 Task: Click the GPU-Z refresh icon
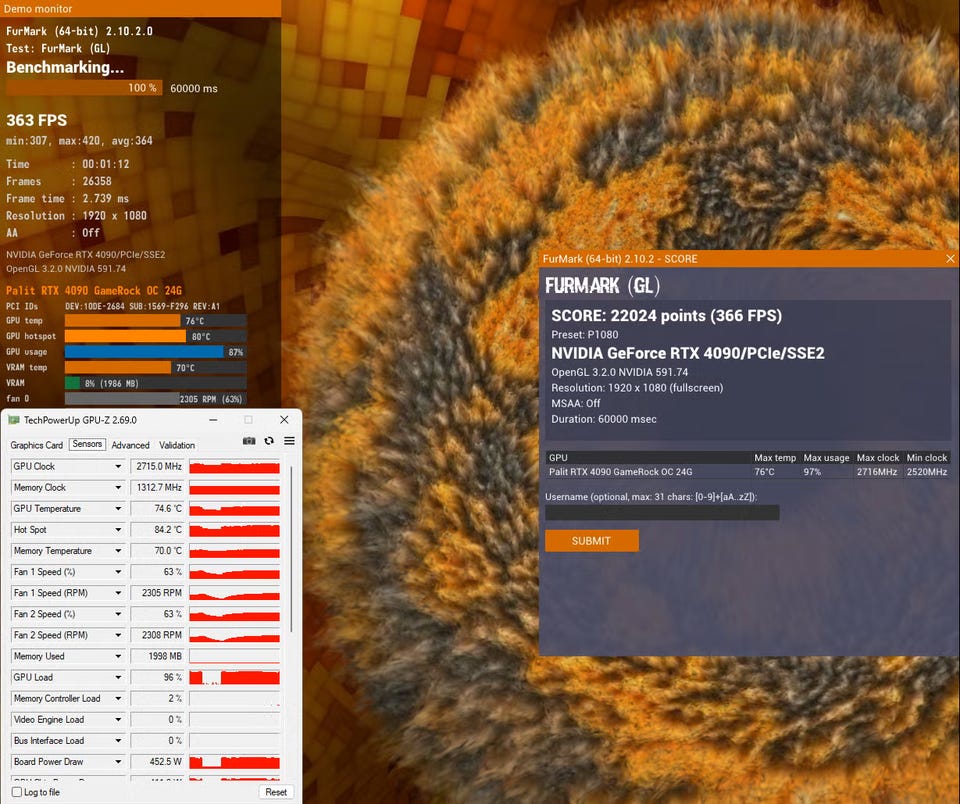click(x=269, y=441)
